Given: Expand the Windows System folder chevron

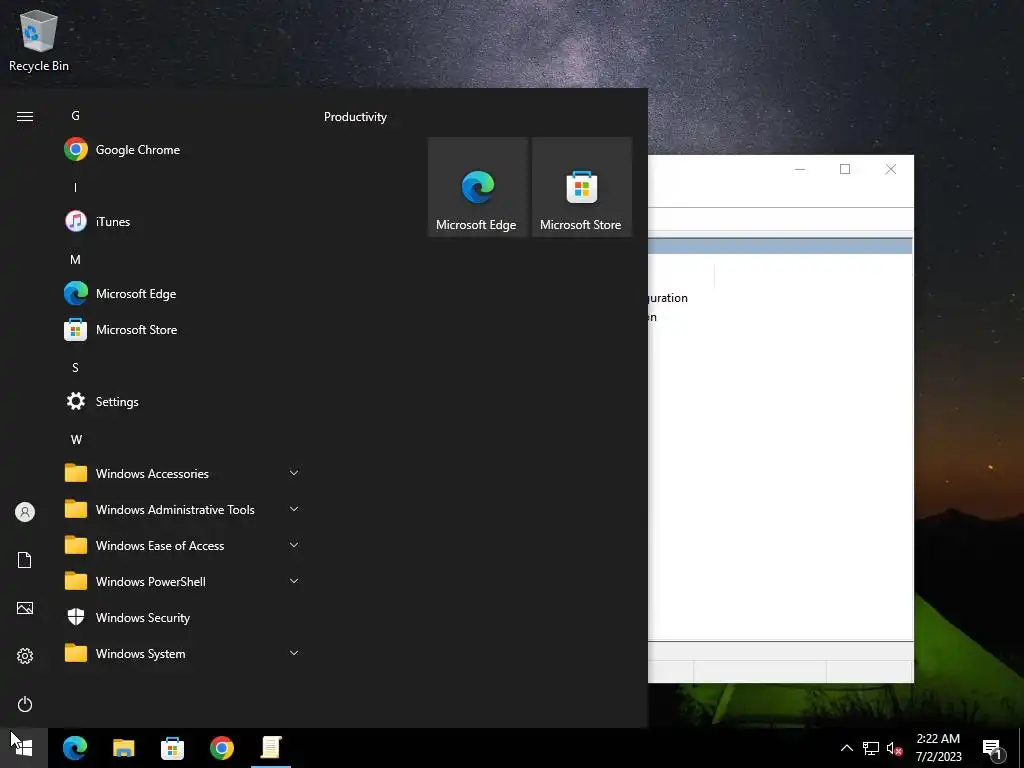Looking at the screenshot, I should [x=294, y=652].
